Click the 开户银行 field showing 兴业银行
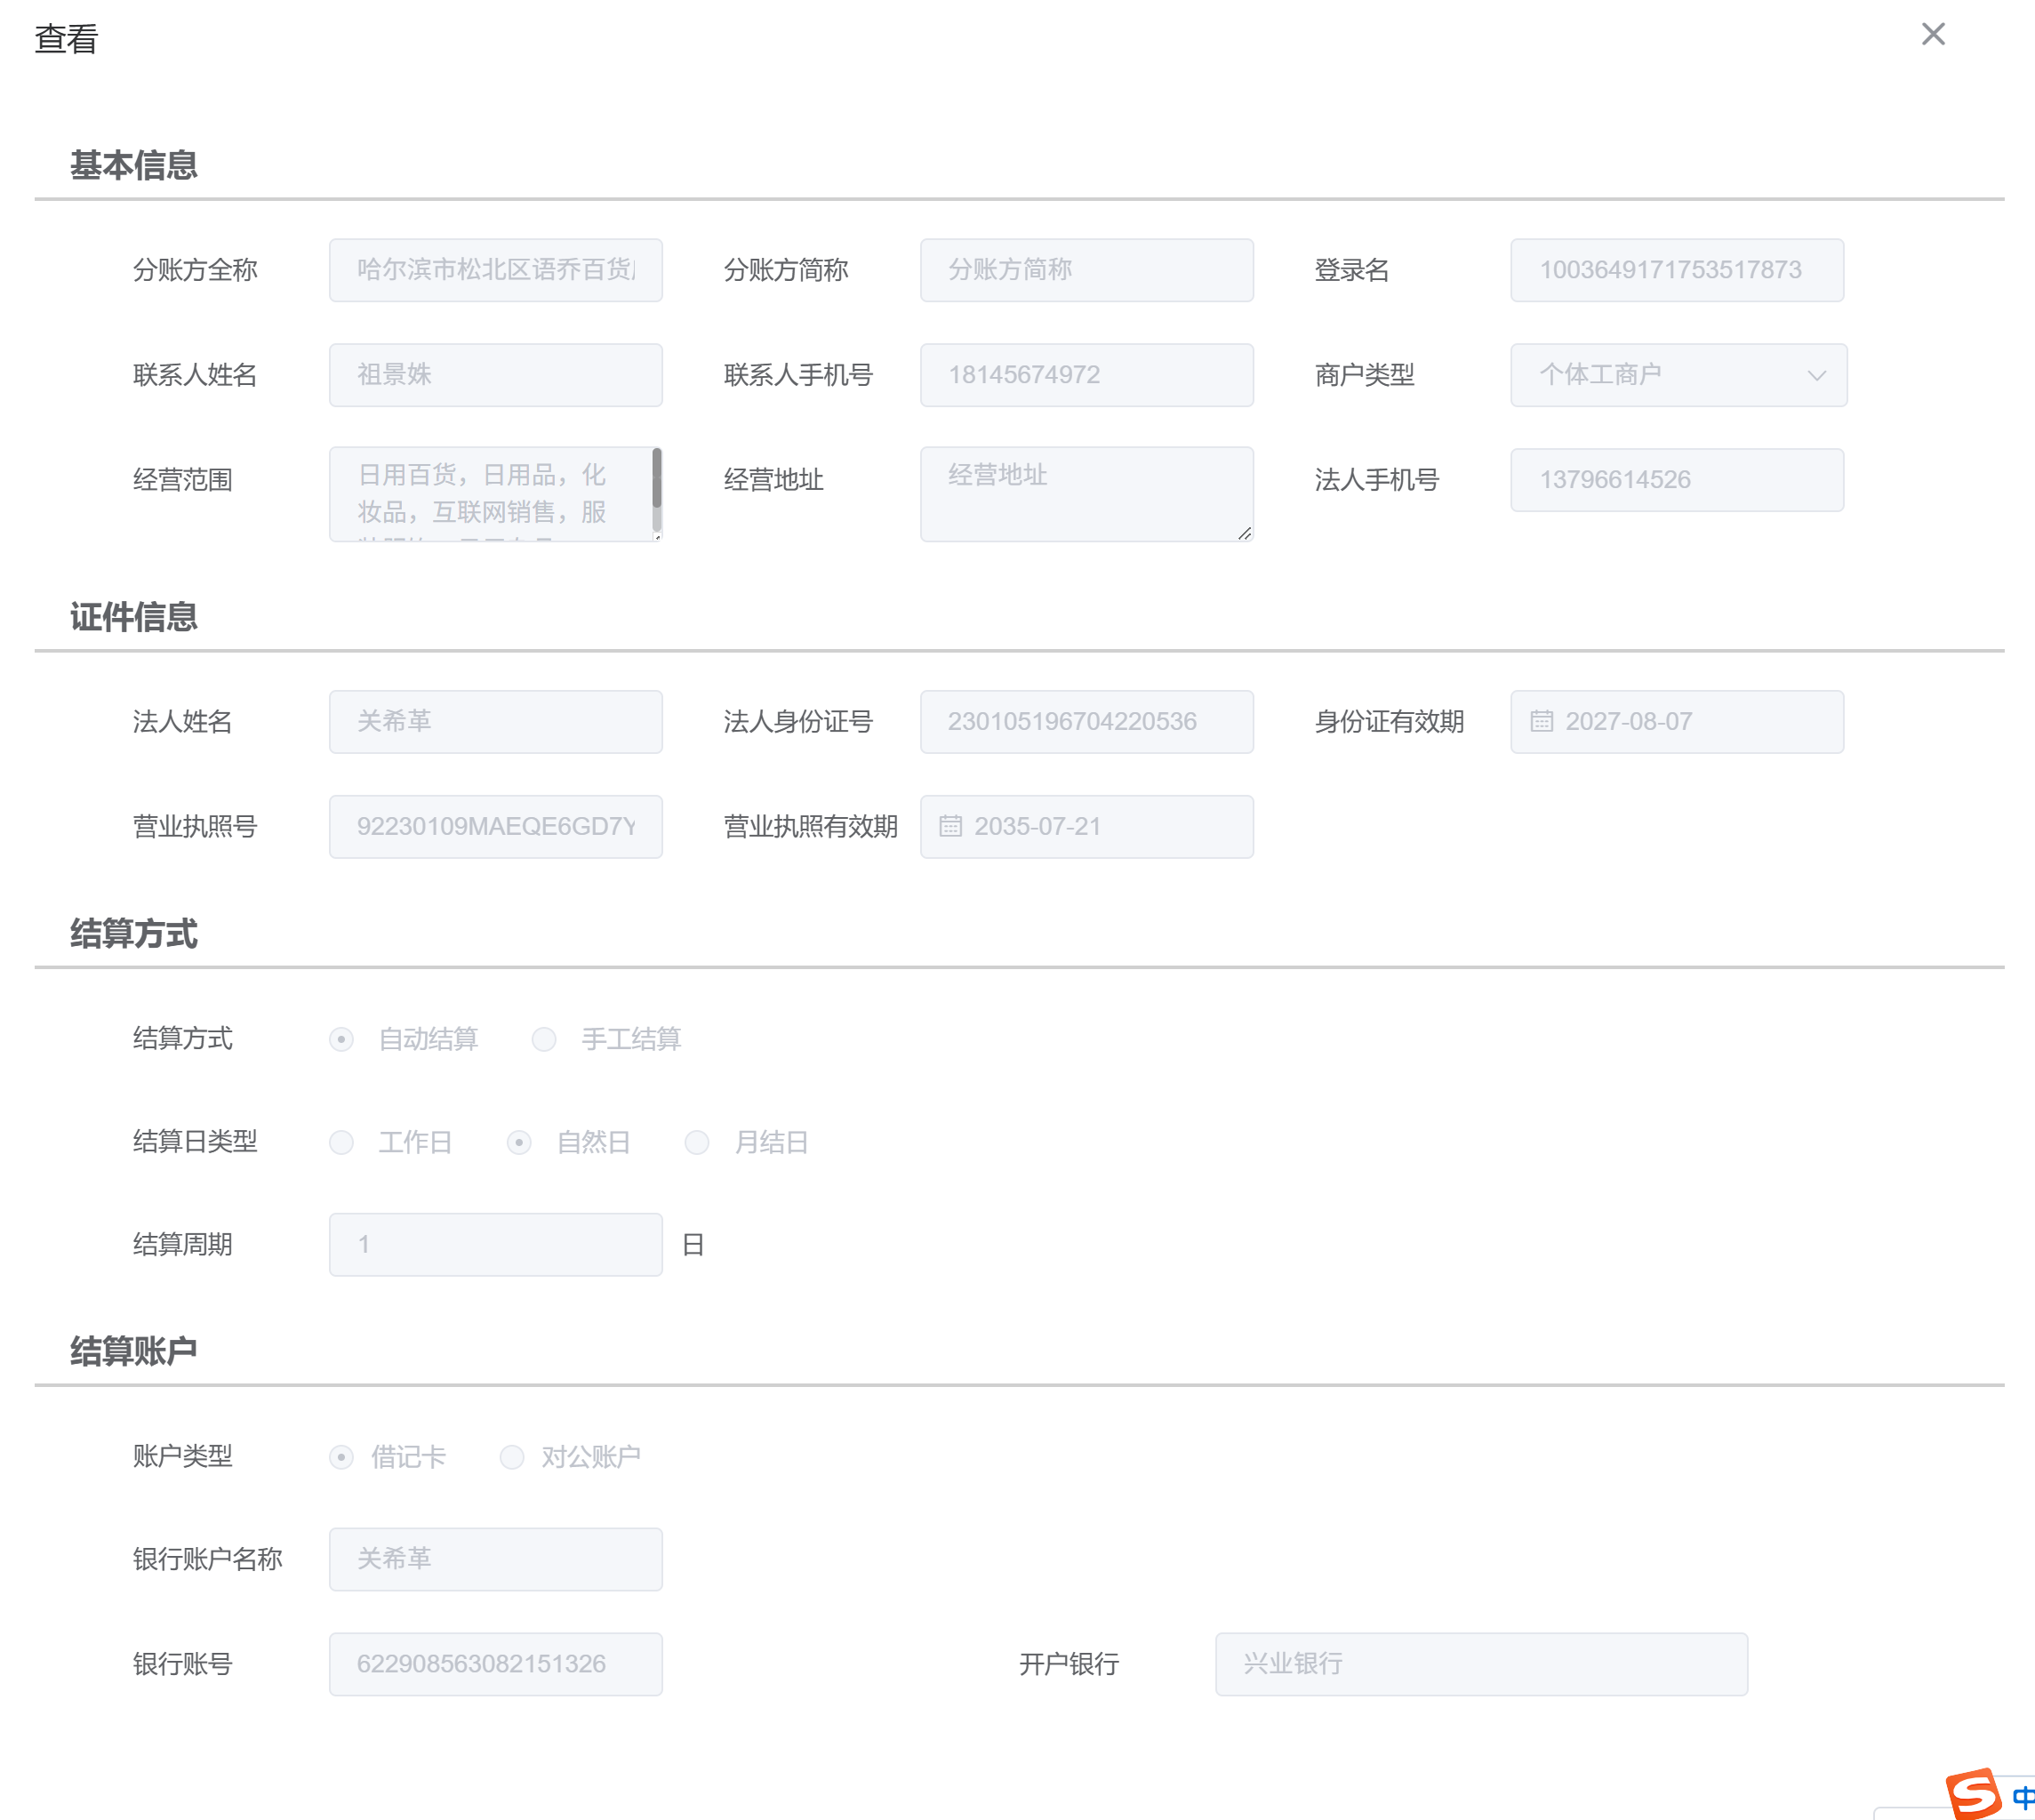2035x1820 pixels. tap(1480, 1664)
